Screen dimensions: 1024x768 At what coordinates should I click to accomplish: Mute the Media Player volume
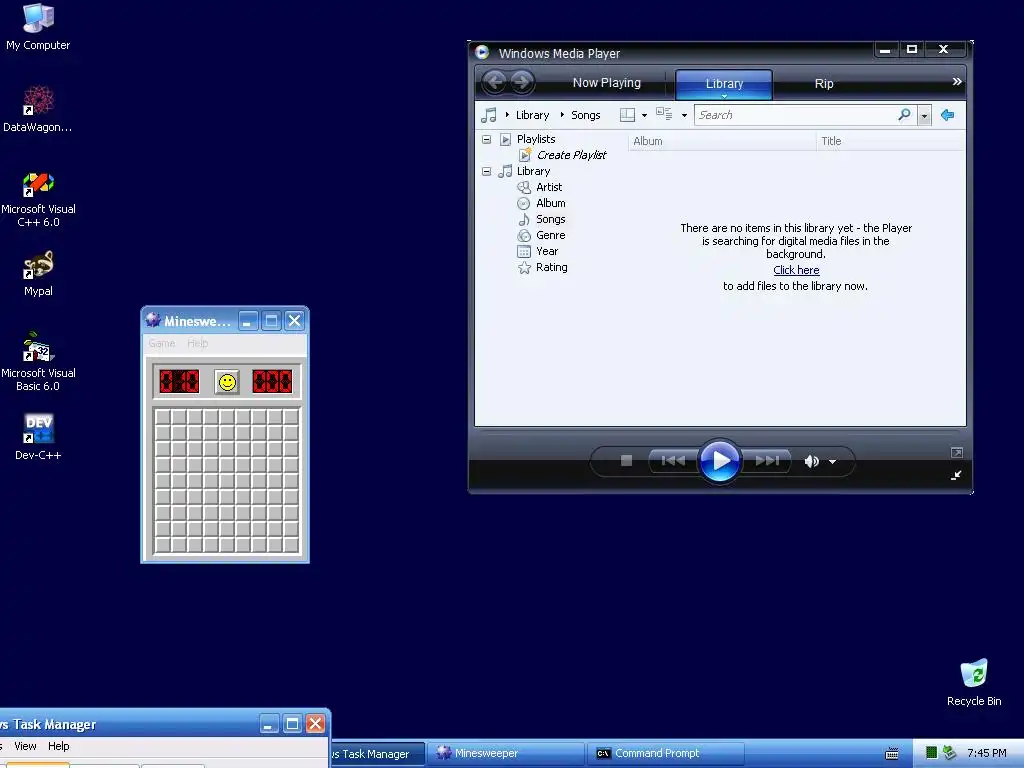click(811, 462)
